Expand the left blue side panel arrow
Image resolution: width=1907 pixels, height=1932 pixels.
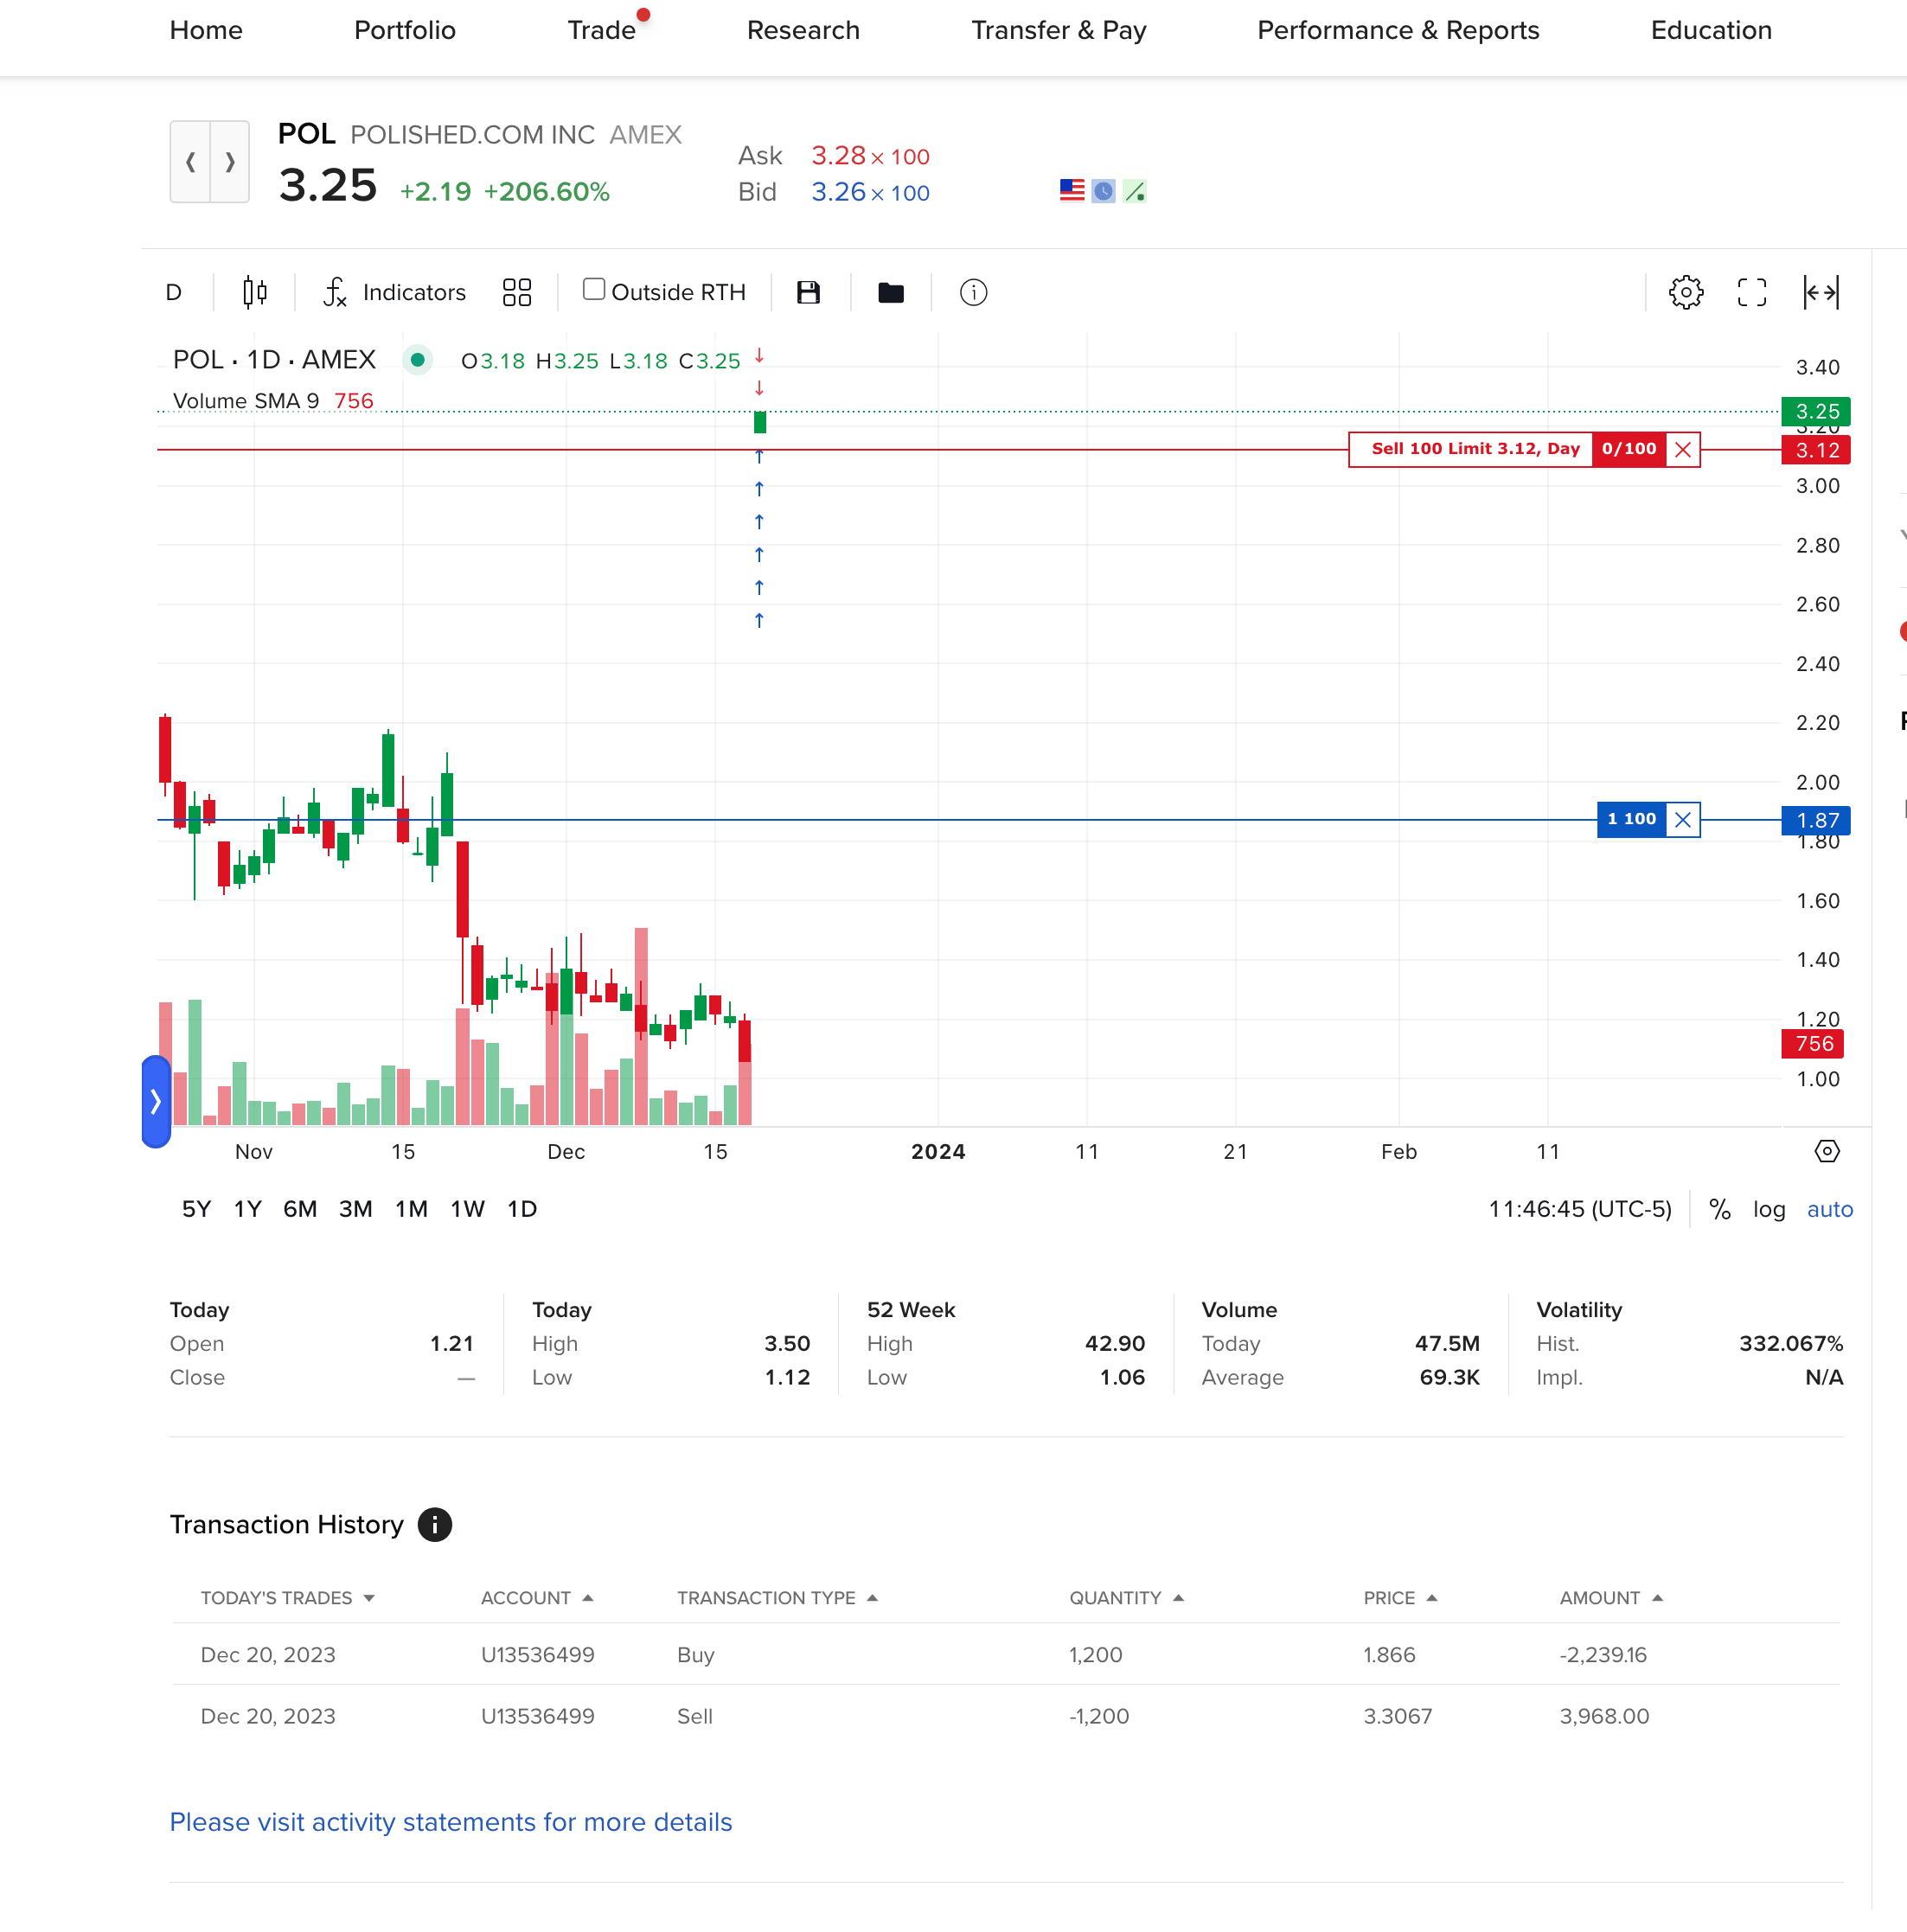156,1101
